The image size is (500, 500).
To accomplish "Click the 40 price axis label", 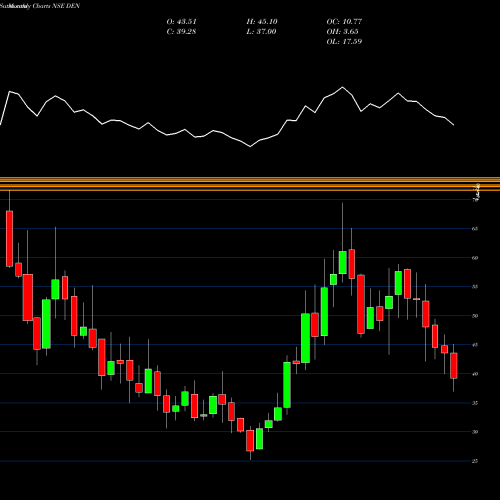I will [475, 374].
